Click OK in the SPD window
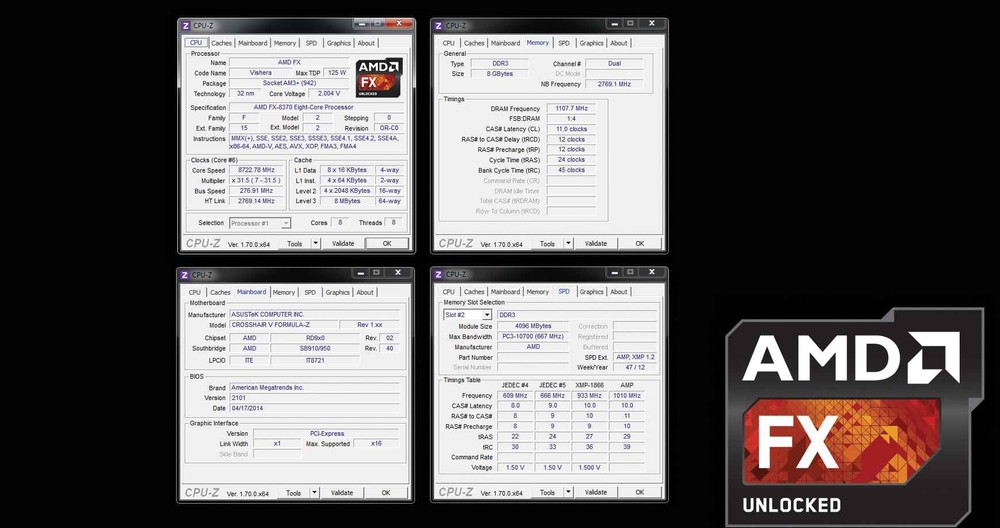The image size is (1000, 528). (640, 492)
